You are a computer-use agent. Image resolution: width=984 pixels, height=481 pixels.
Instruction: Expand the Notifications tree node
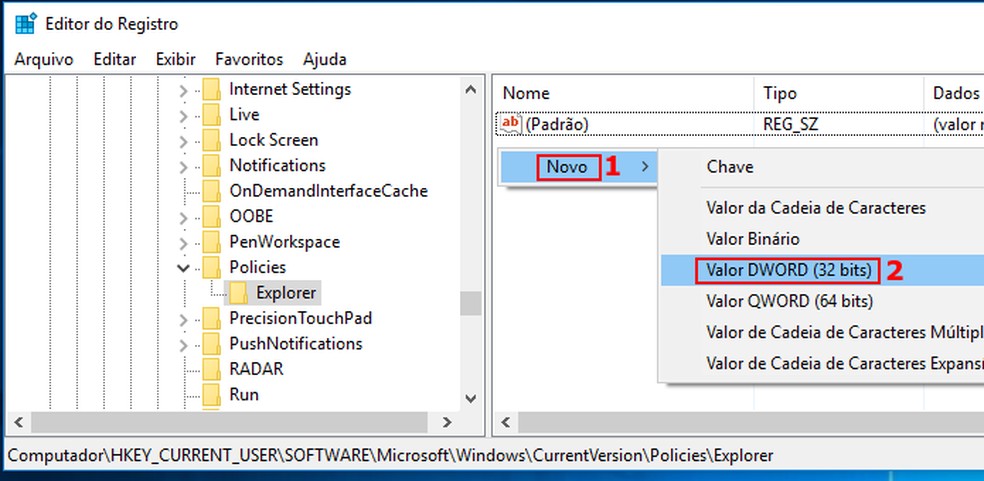pos(183,166)
